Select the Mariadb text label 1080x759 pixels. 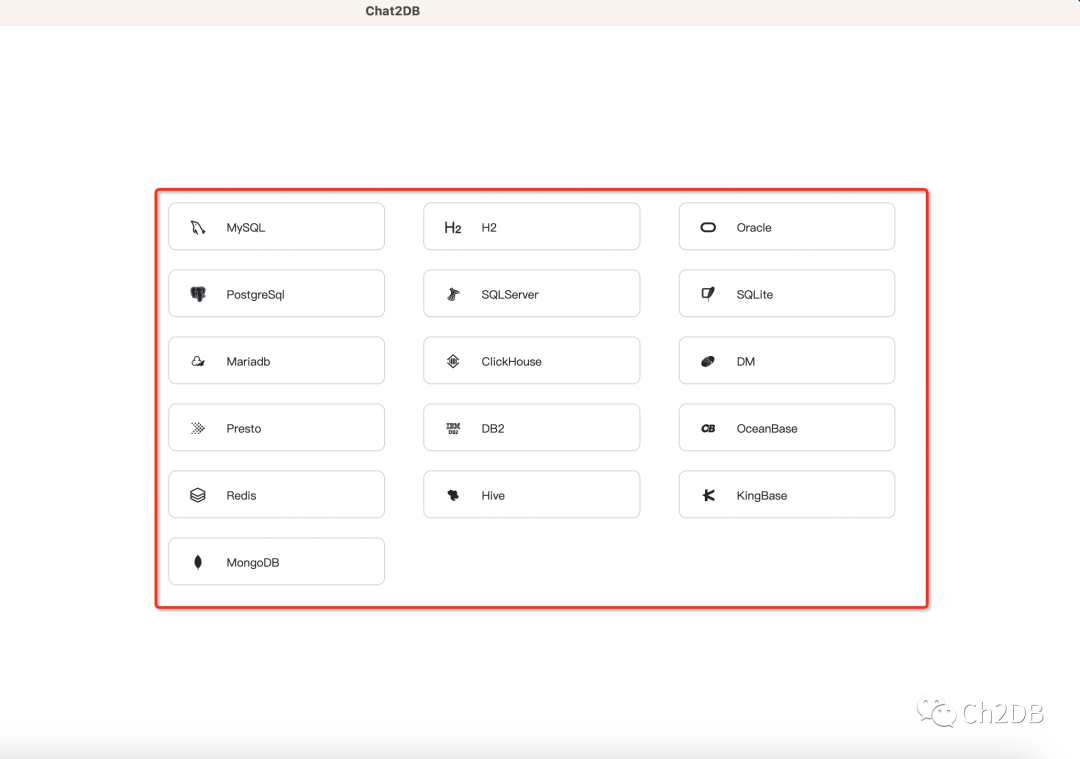248,362
